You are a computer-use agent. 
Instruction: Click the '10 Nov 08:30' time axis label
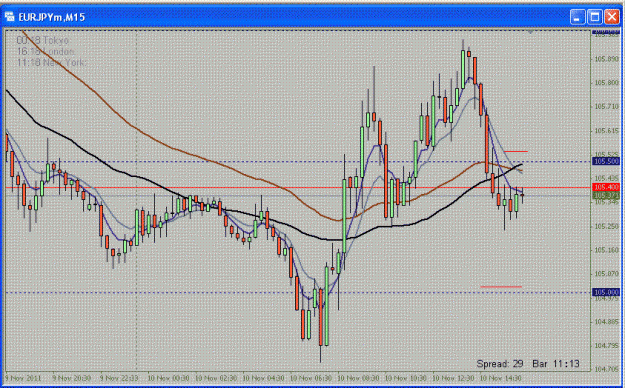358,378
